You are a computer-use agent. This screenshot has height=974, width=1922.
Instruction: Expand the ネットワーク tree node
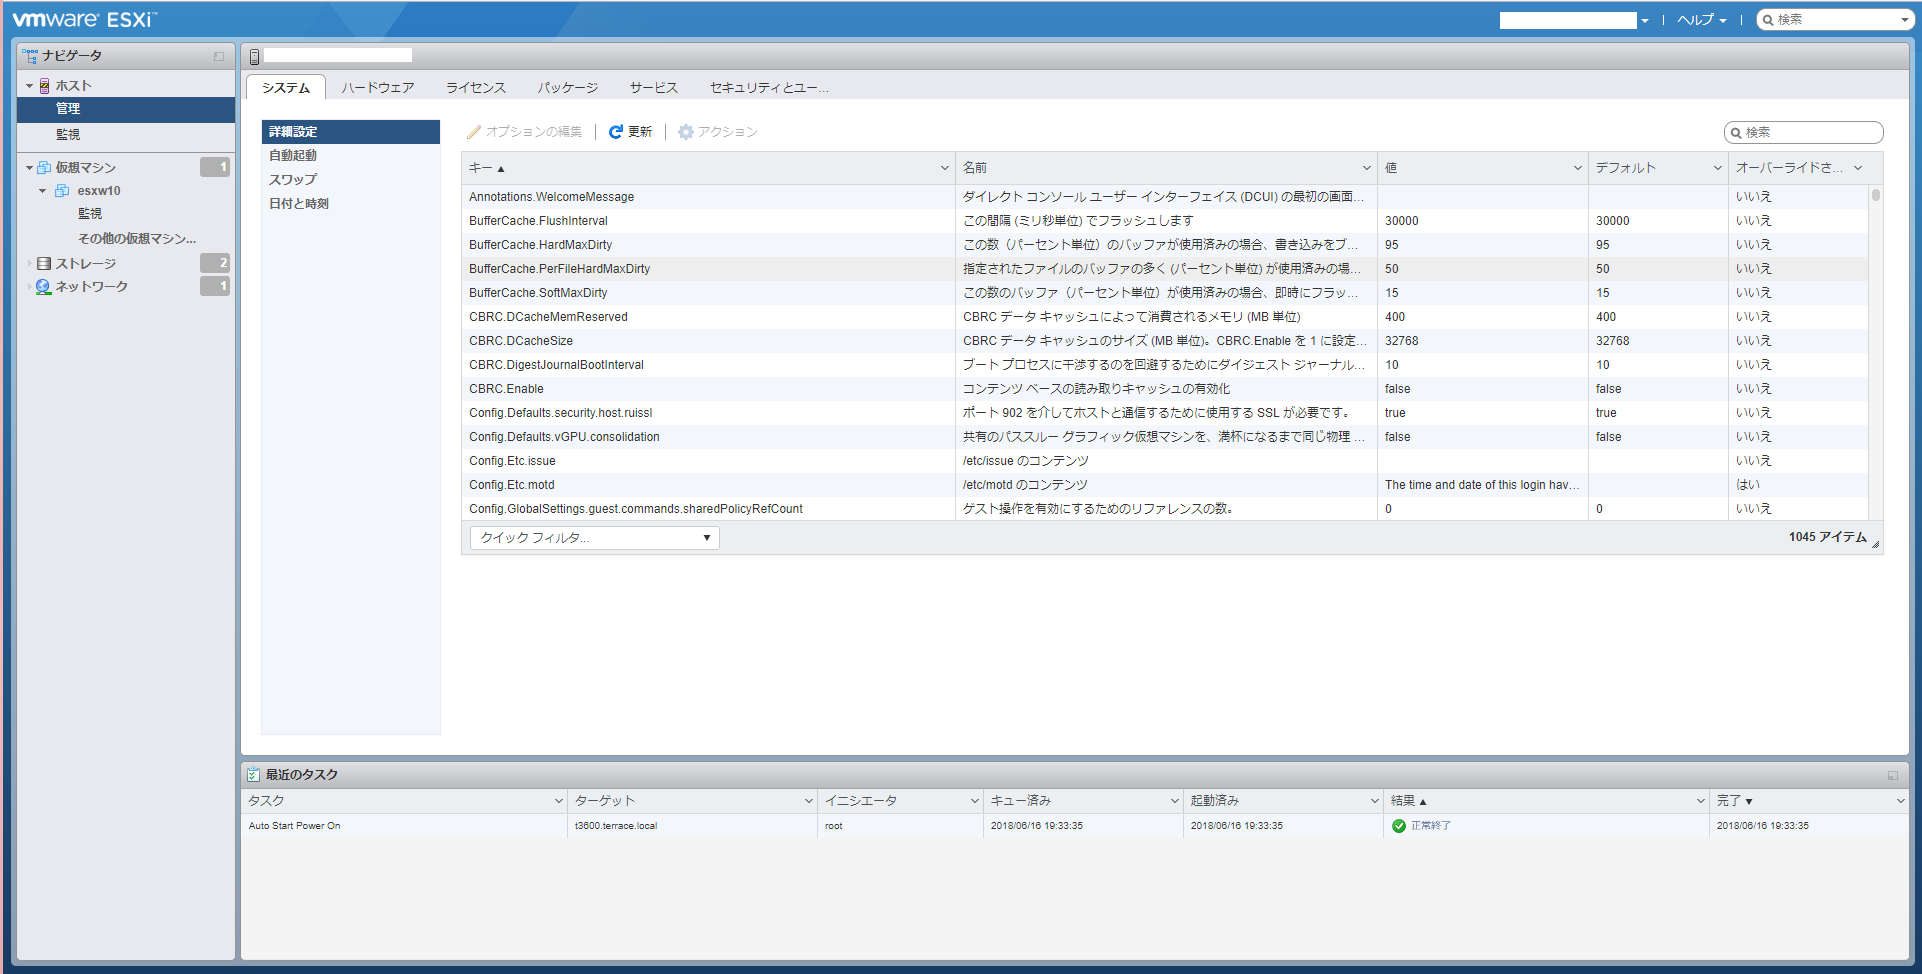coord(30,287)
